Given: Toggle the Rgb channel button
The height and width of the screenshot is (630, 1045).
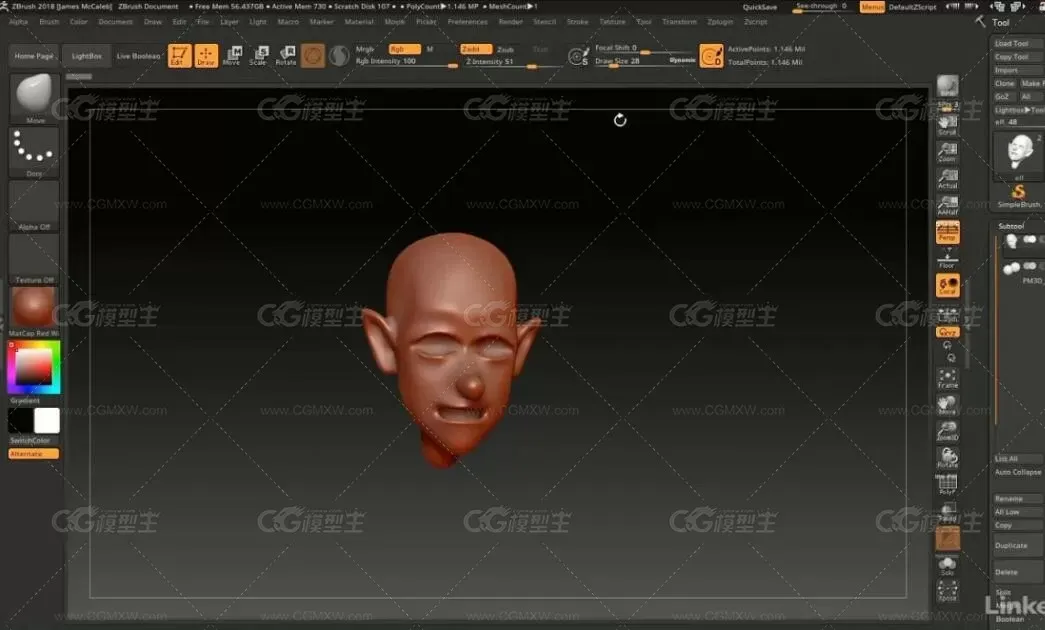Looking at the screenshot, I should (x=404, y=49).
